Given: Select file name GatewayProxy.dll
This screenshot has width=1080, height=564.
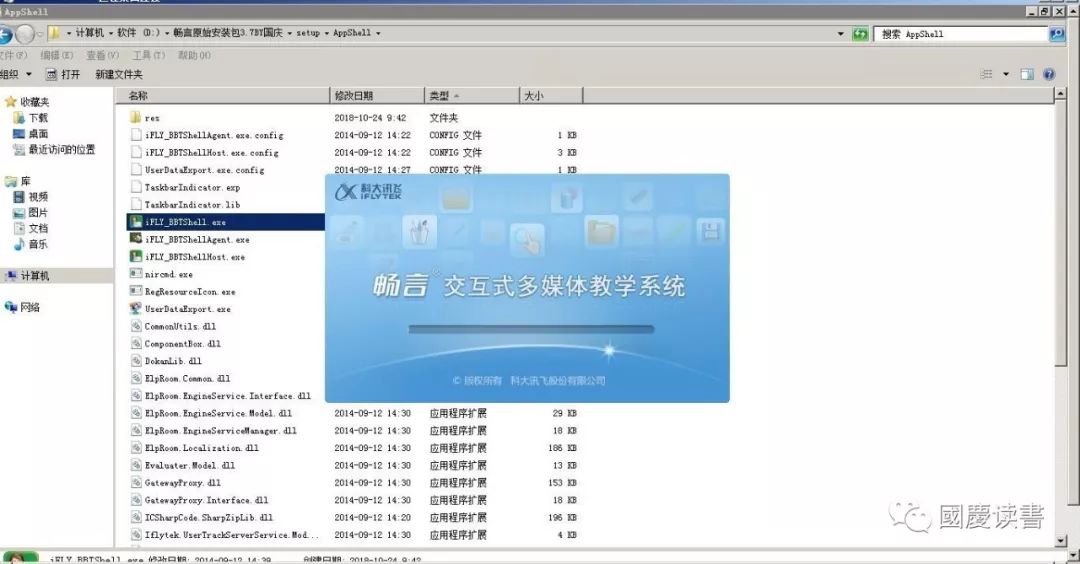Looking at the screenshot, I should (183, 483).
